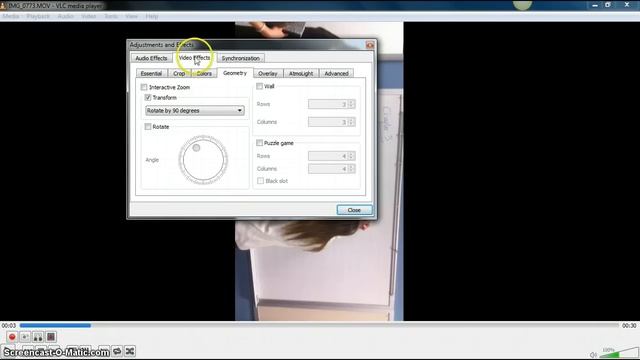Open the AtmoLight sub-tab
Image resolution: width=640 pixels, height=360 pixels.
301,73
